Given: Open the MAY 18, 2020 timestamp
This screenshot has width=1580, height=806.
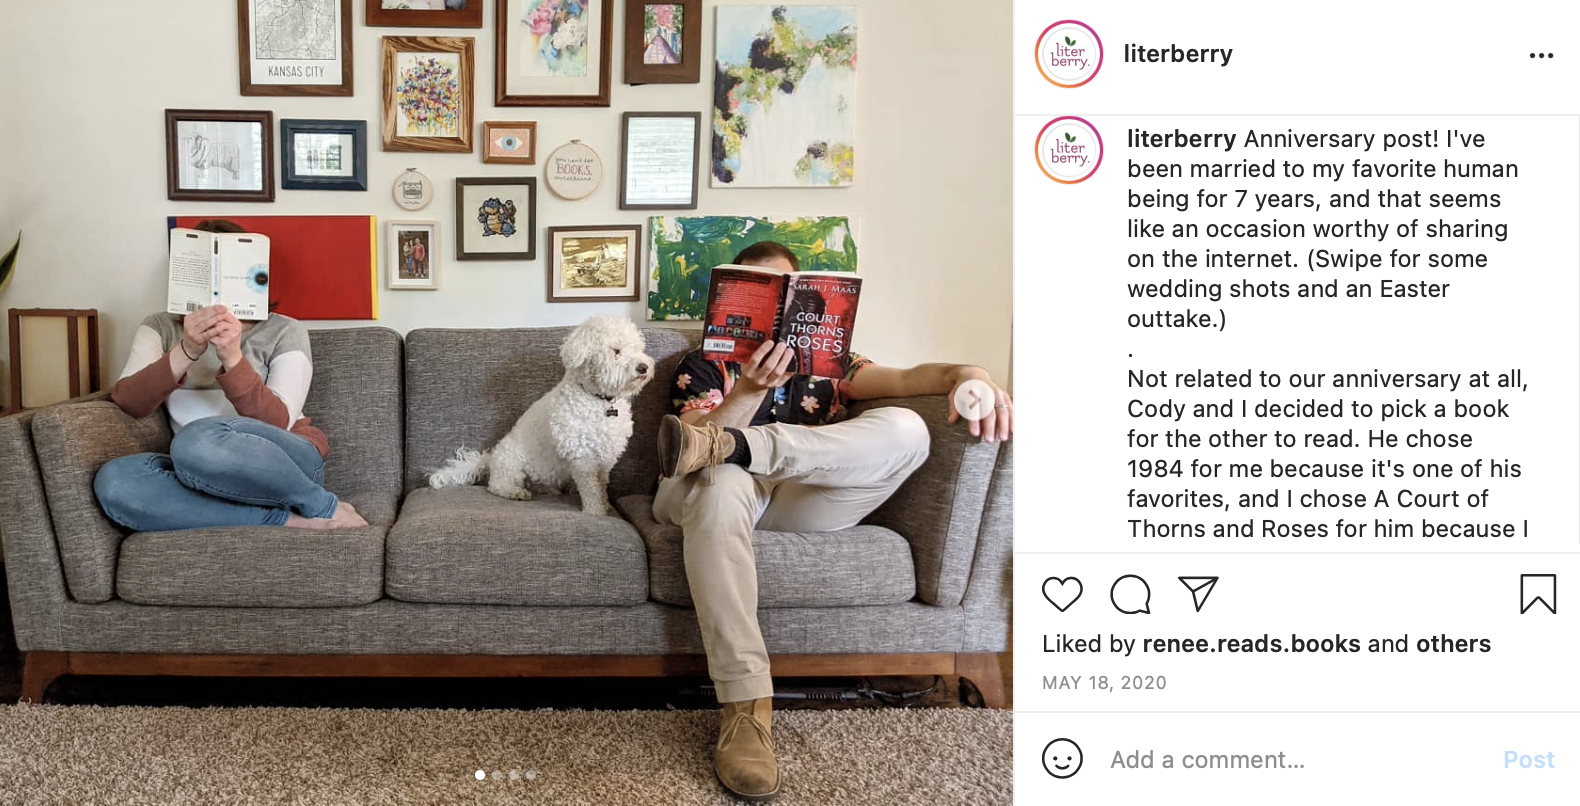Looking at the screenshot, I should pyautogui.click(x=1104, y=683).
